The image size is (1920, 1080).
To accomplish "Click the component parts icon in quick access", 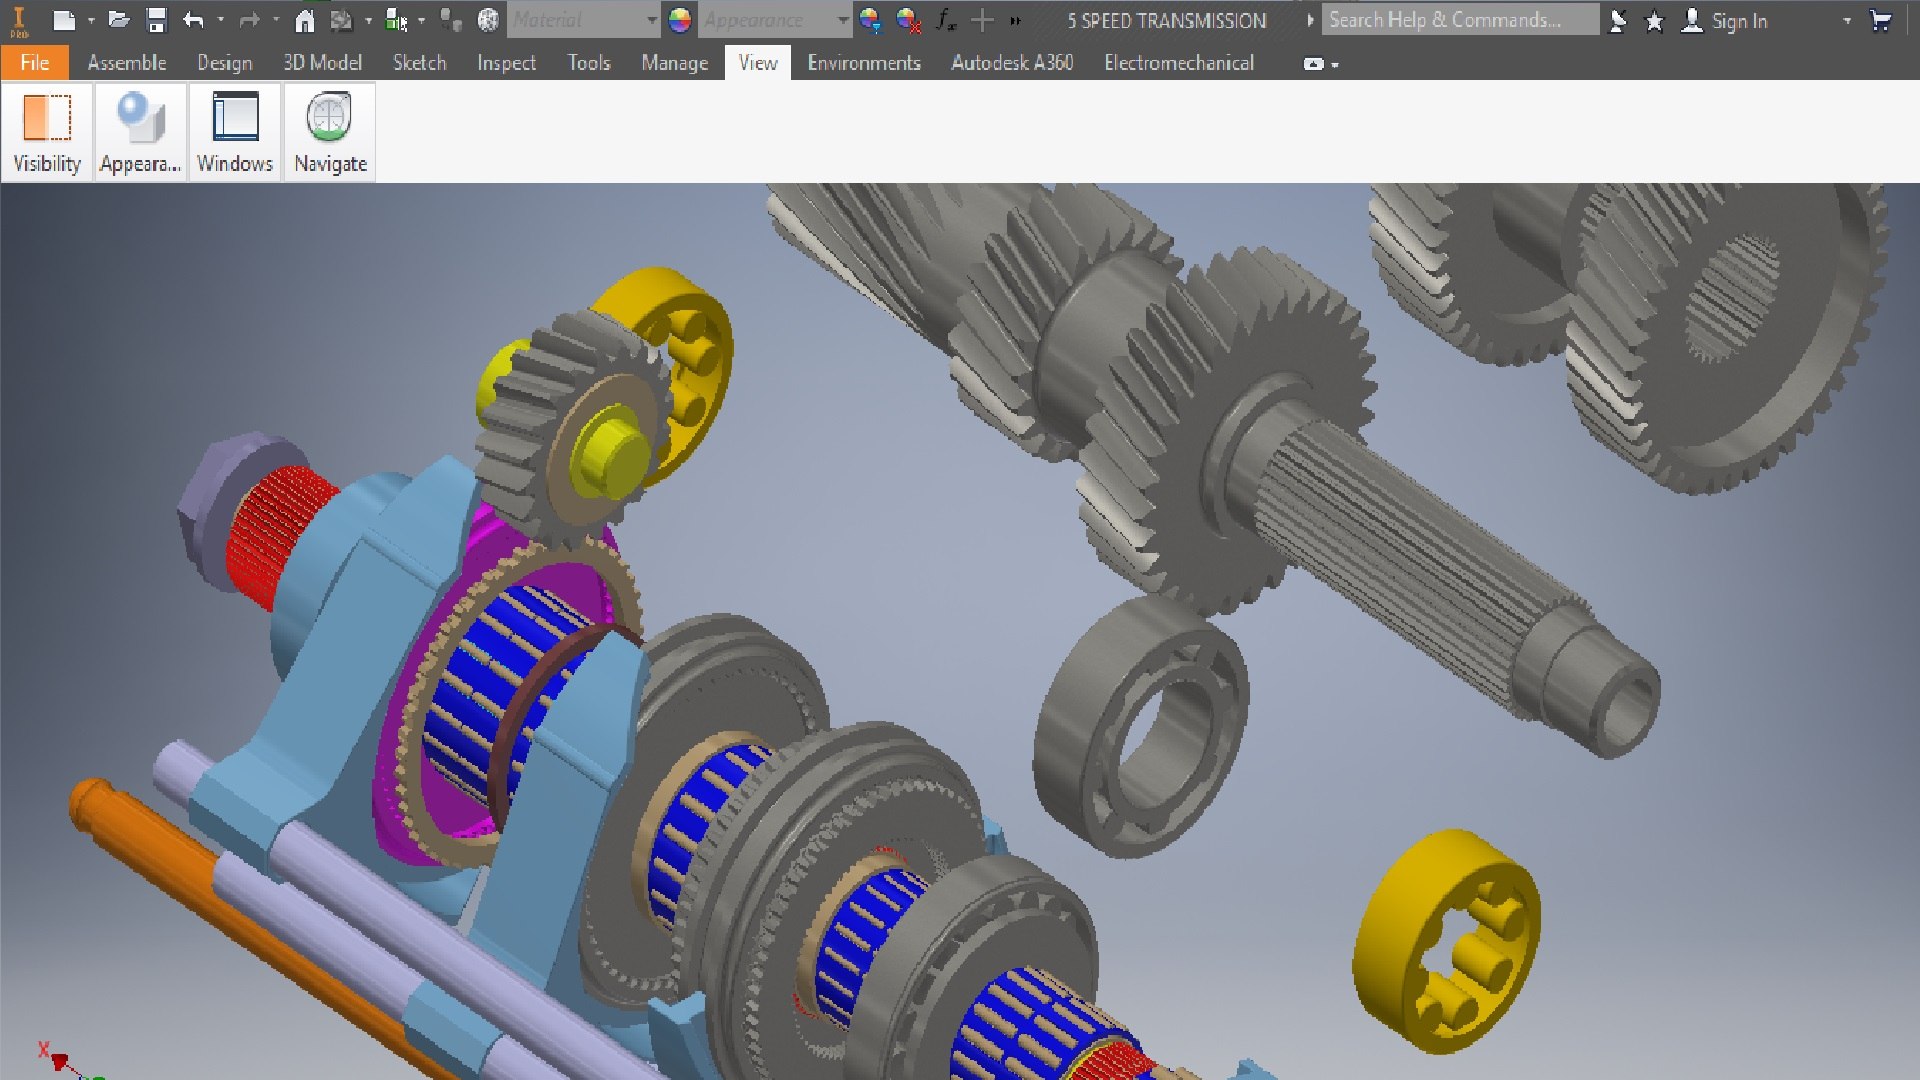I will pos(451,20).
